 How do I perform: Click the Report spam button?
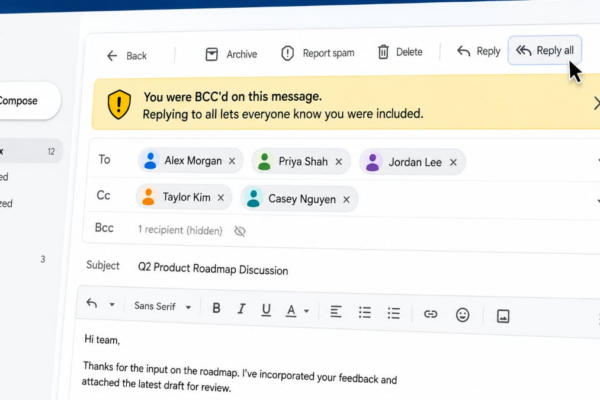tap(318, 53)
